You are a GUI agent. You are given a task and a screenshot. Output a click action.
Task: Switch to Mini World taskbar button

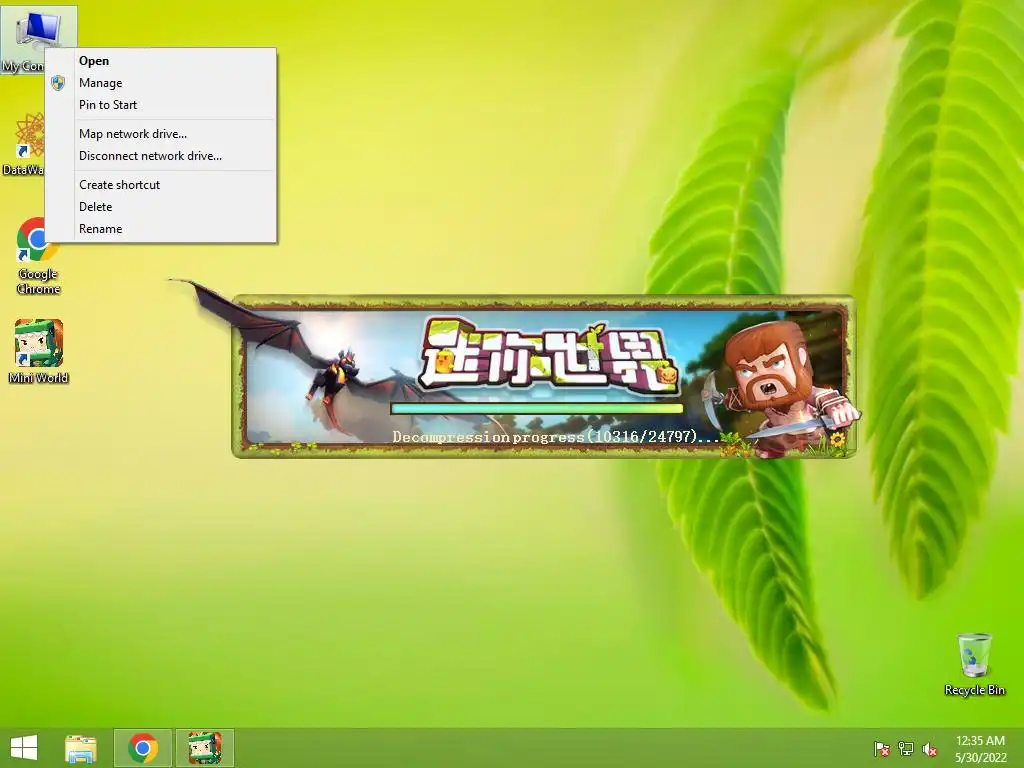click(x=204, y=748)
